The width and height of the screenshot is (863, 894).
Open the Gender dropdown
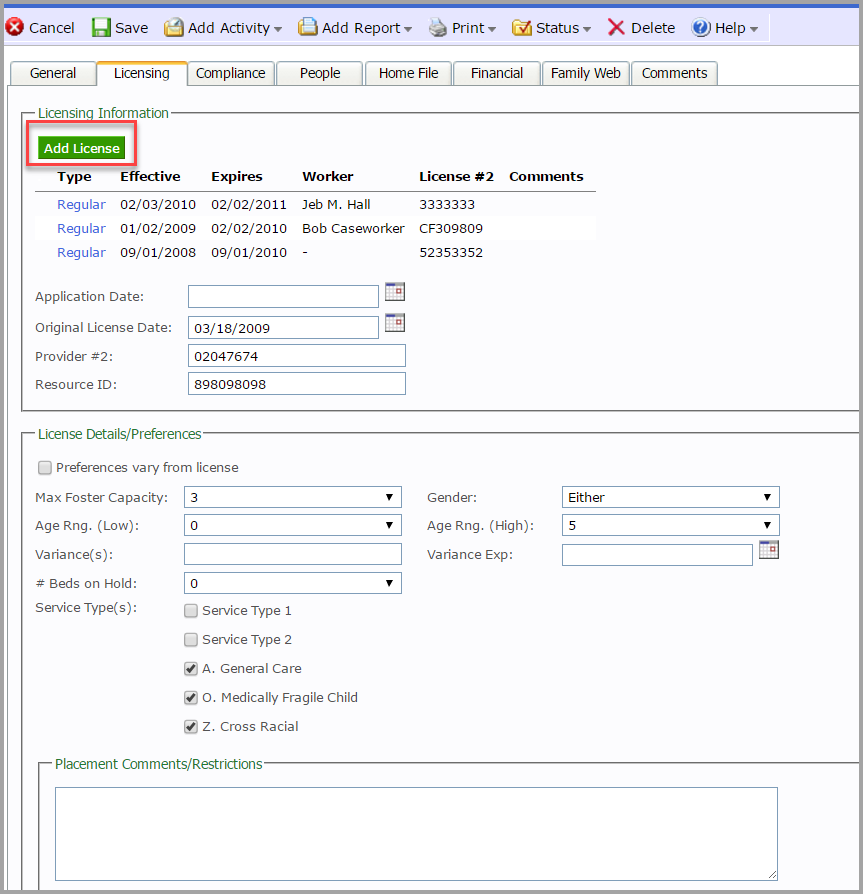[670, 497]
